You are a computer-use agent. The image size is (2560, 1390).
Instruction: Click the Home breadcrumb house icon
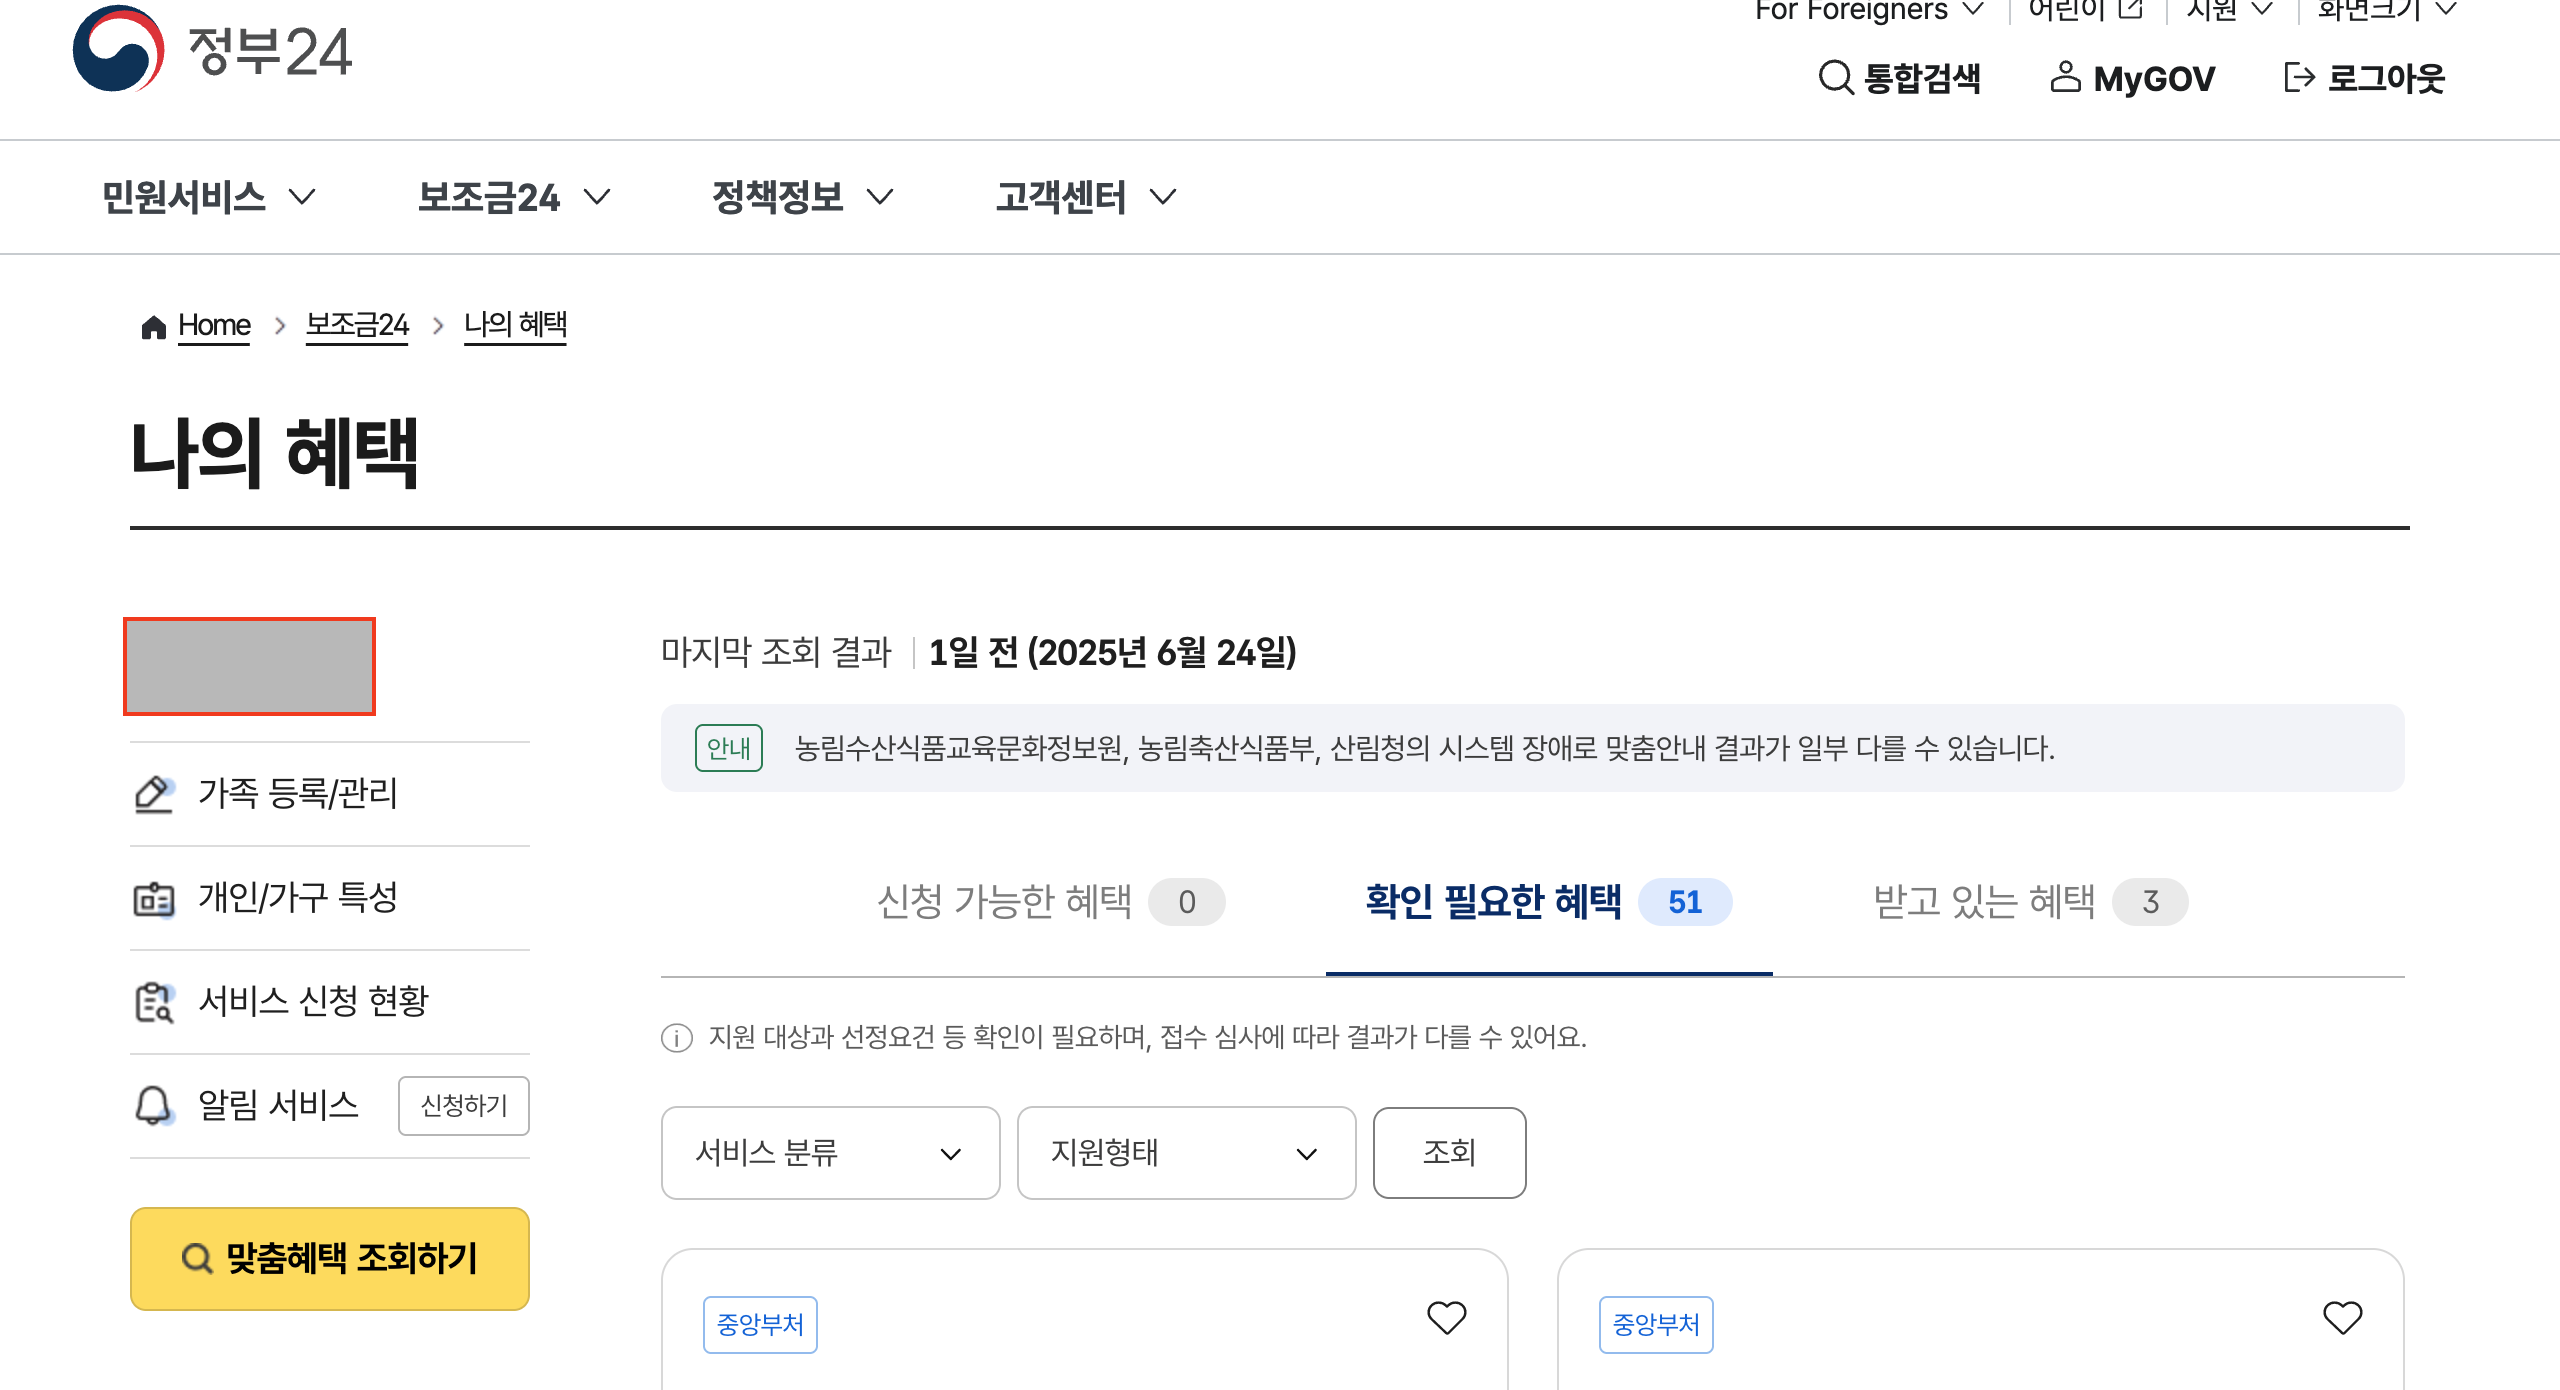153,327
